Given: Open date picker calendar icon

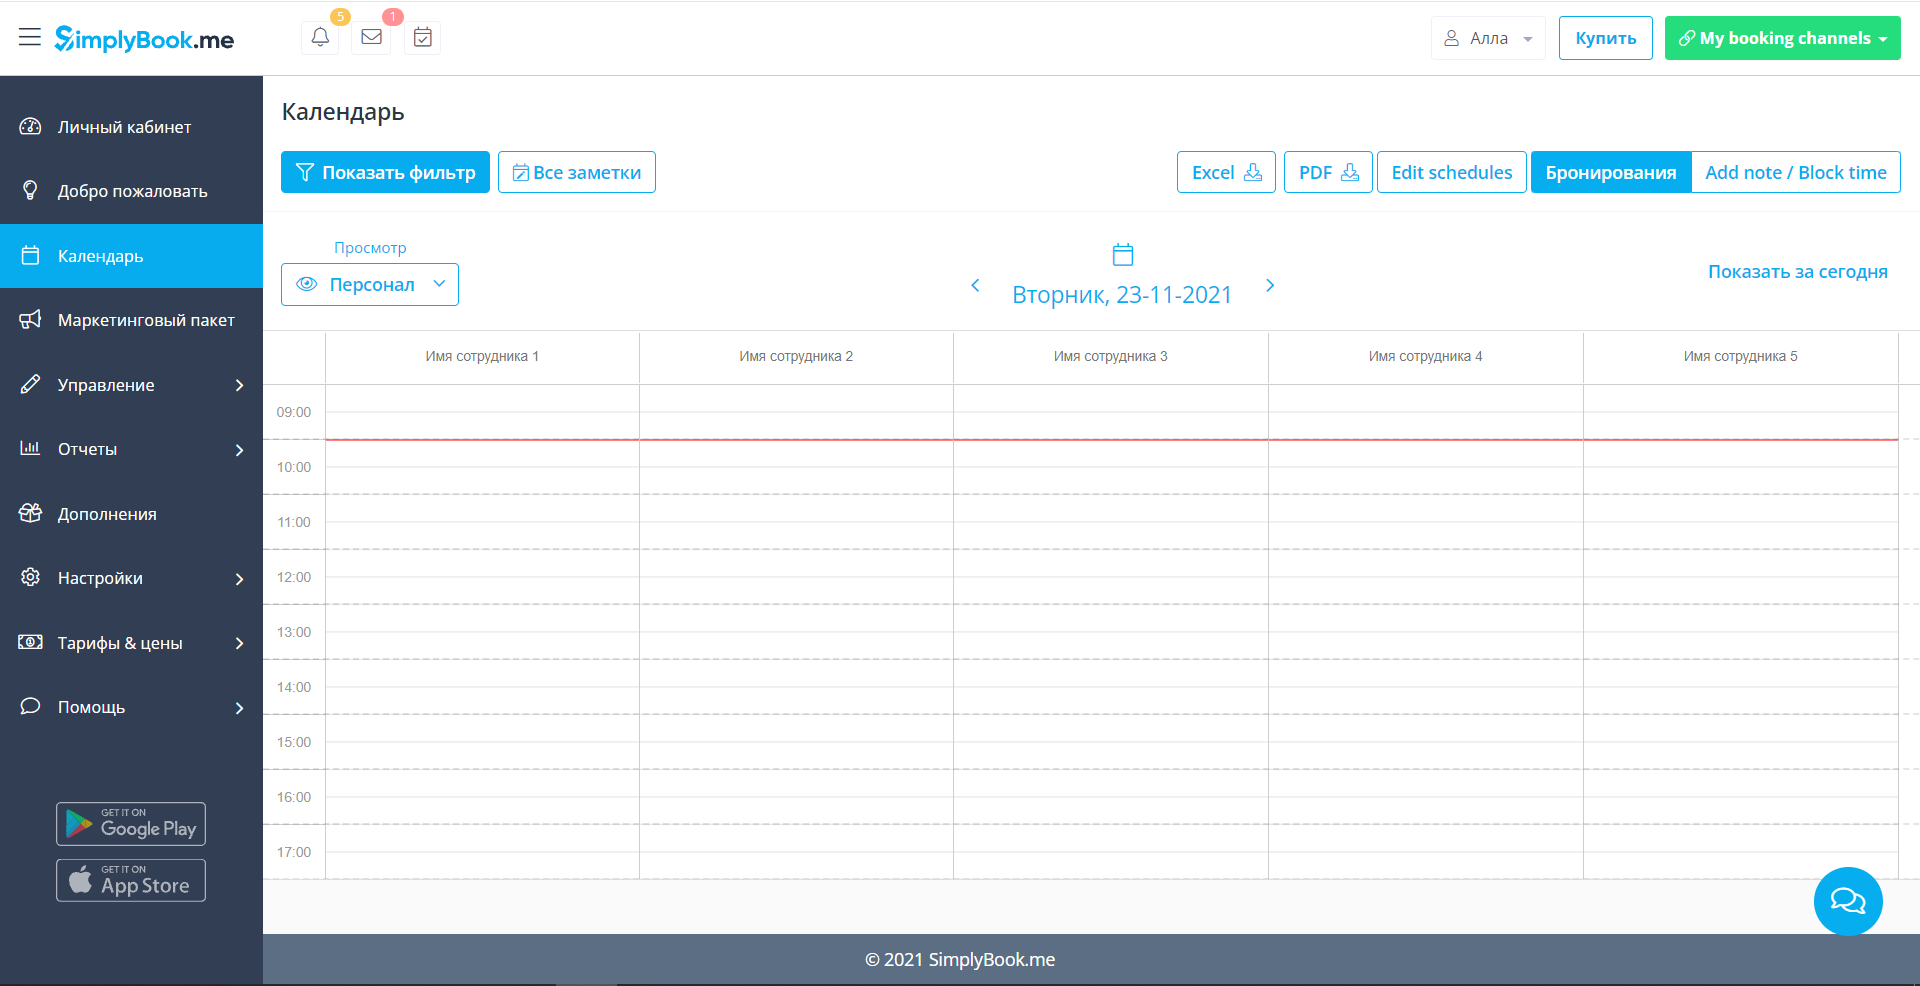Looking at the screenshot, I should pos(1123,254).
